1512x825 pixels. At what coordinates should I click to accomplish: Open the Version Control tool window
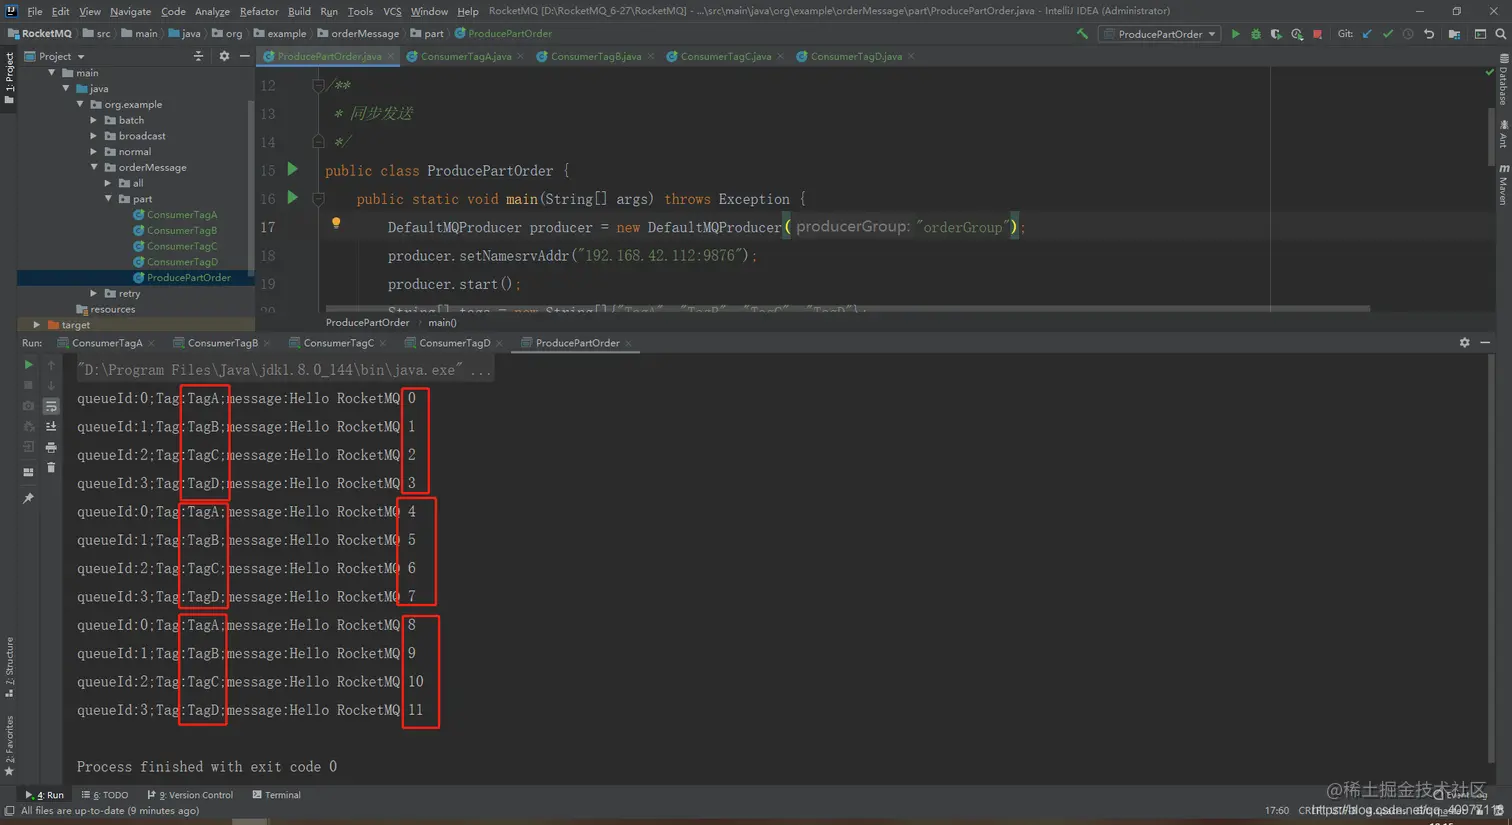[x=190, y=795]
